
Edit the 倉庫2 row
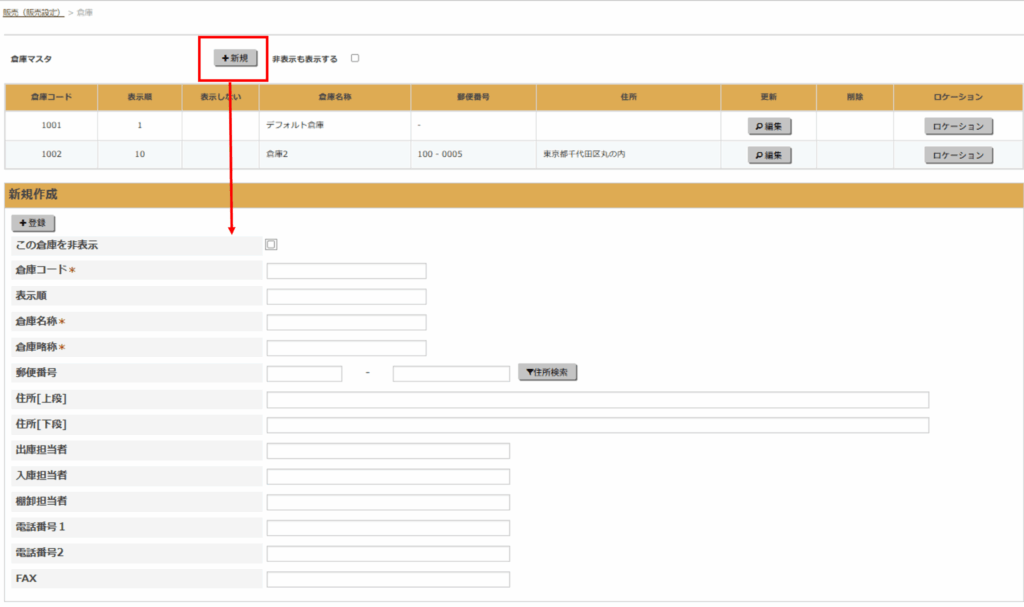[769, 155]
